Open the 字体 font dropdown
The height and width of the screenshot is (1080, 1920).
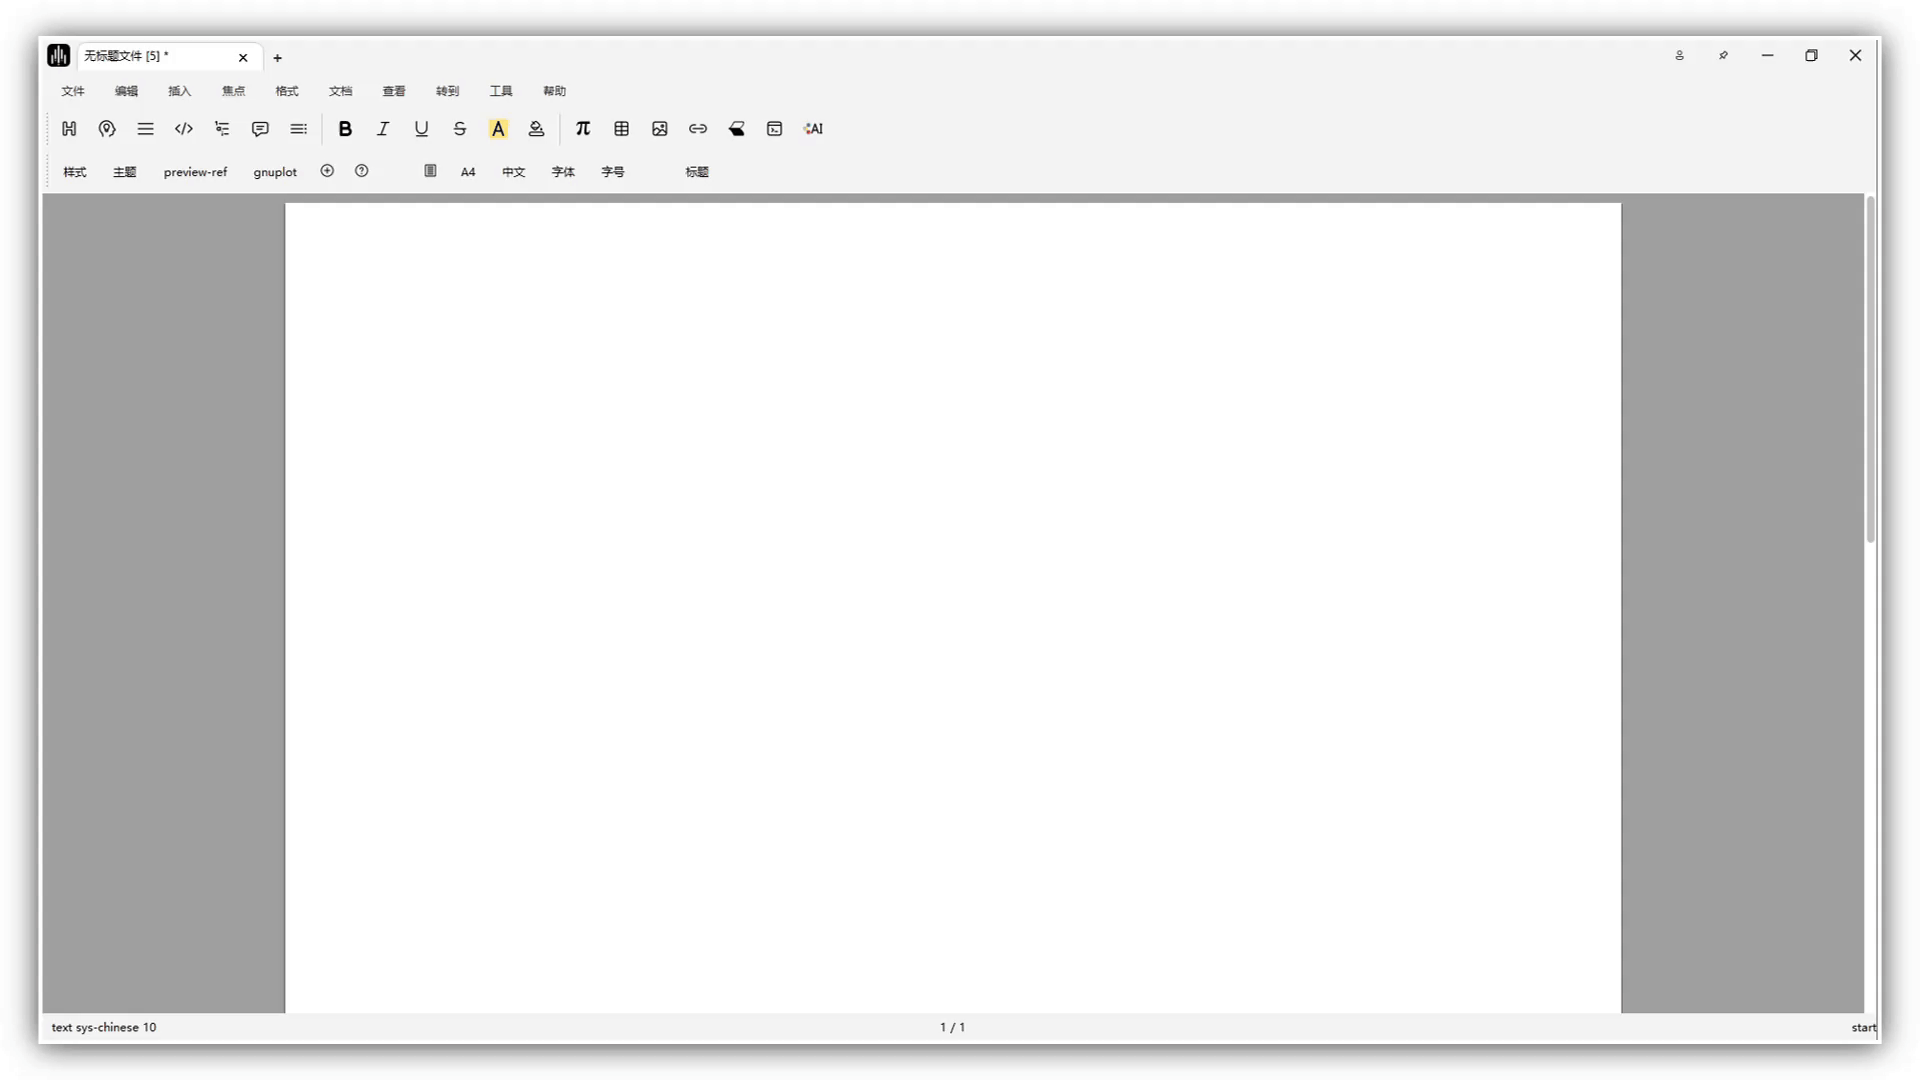pyautogui.click(x=563, y=172)
